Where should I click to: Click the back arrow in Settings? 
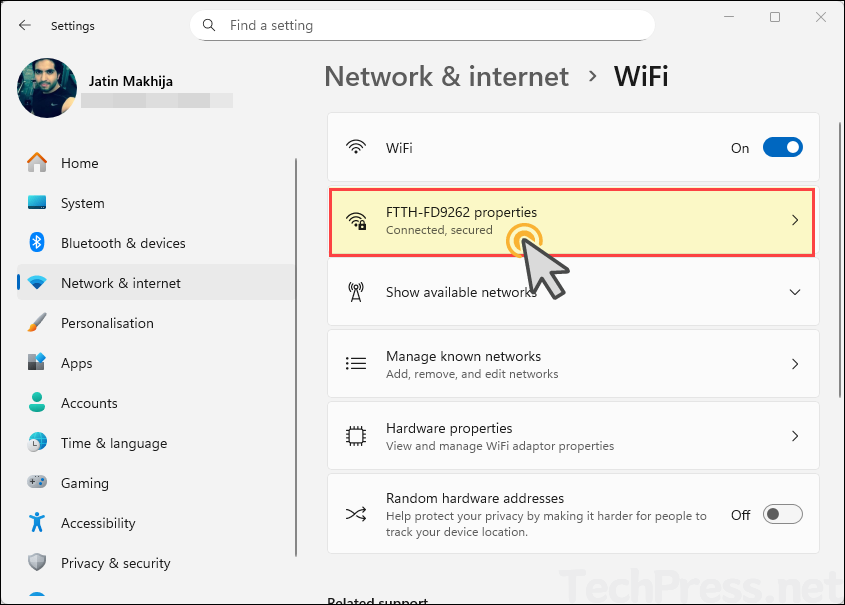(25, 25)
